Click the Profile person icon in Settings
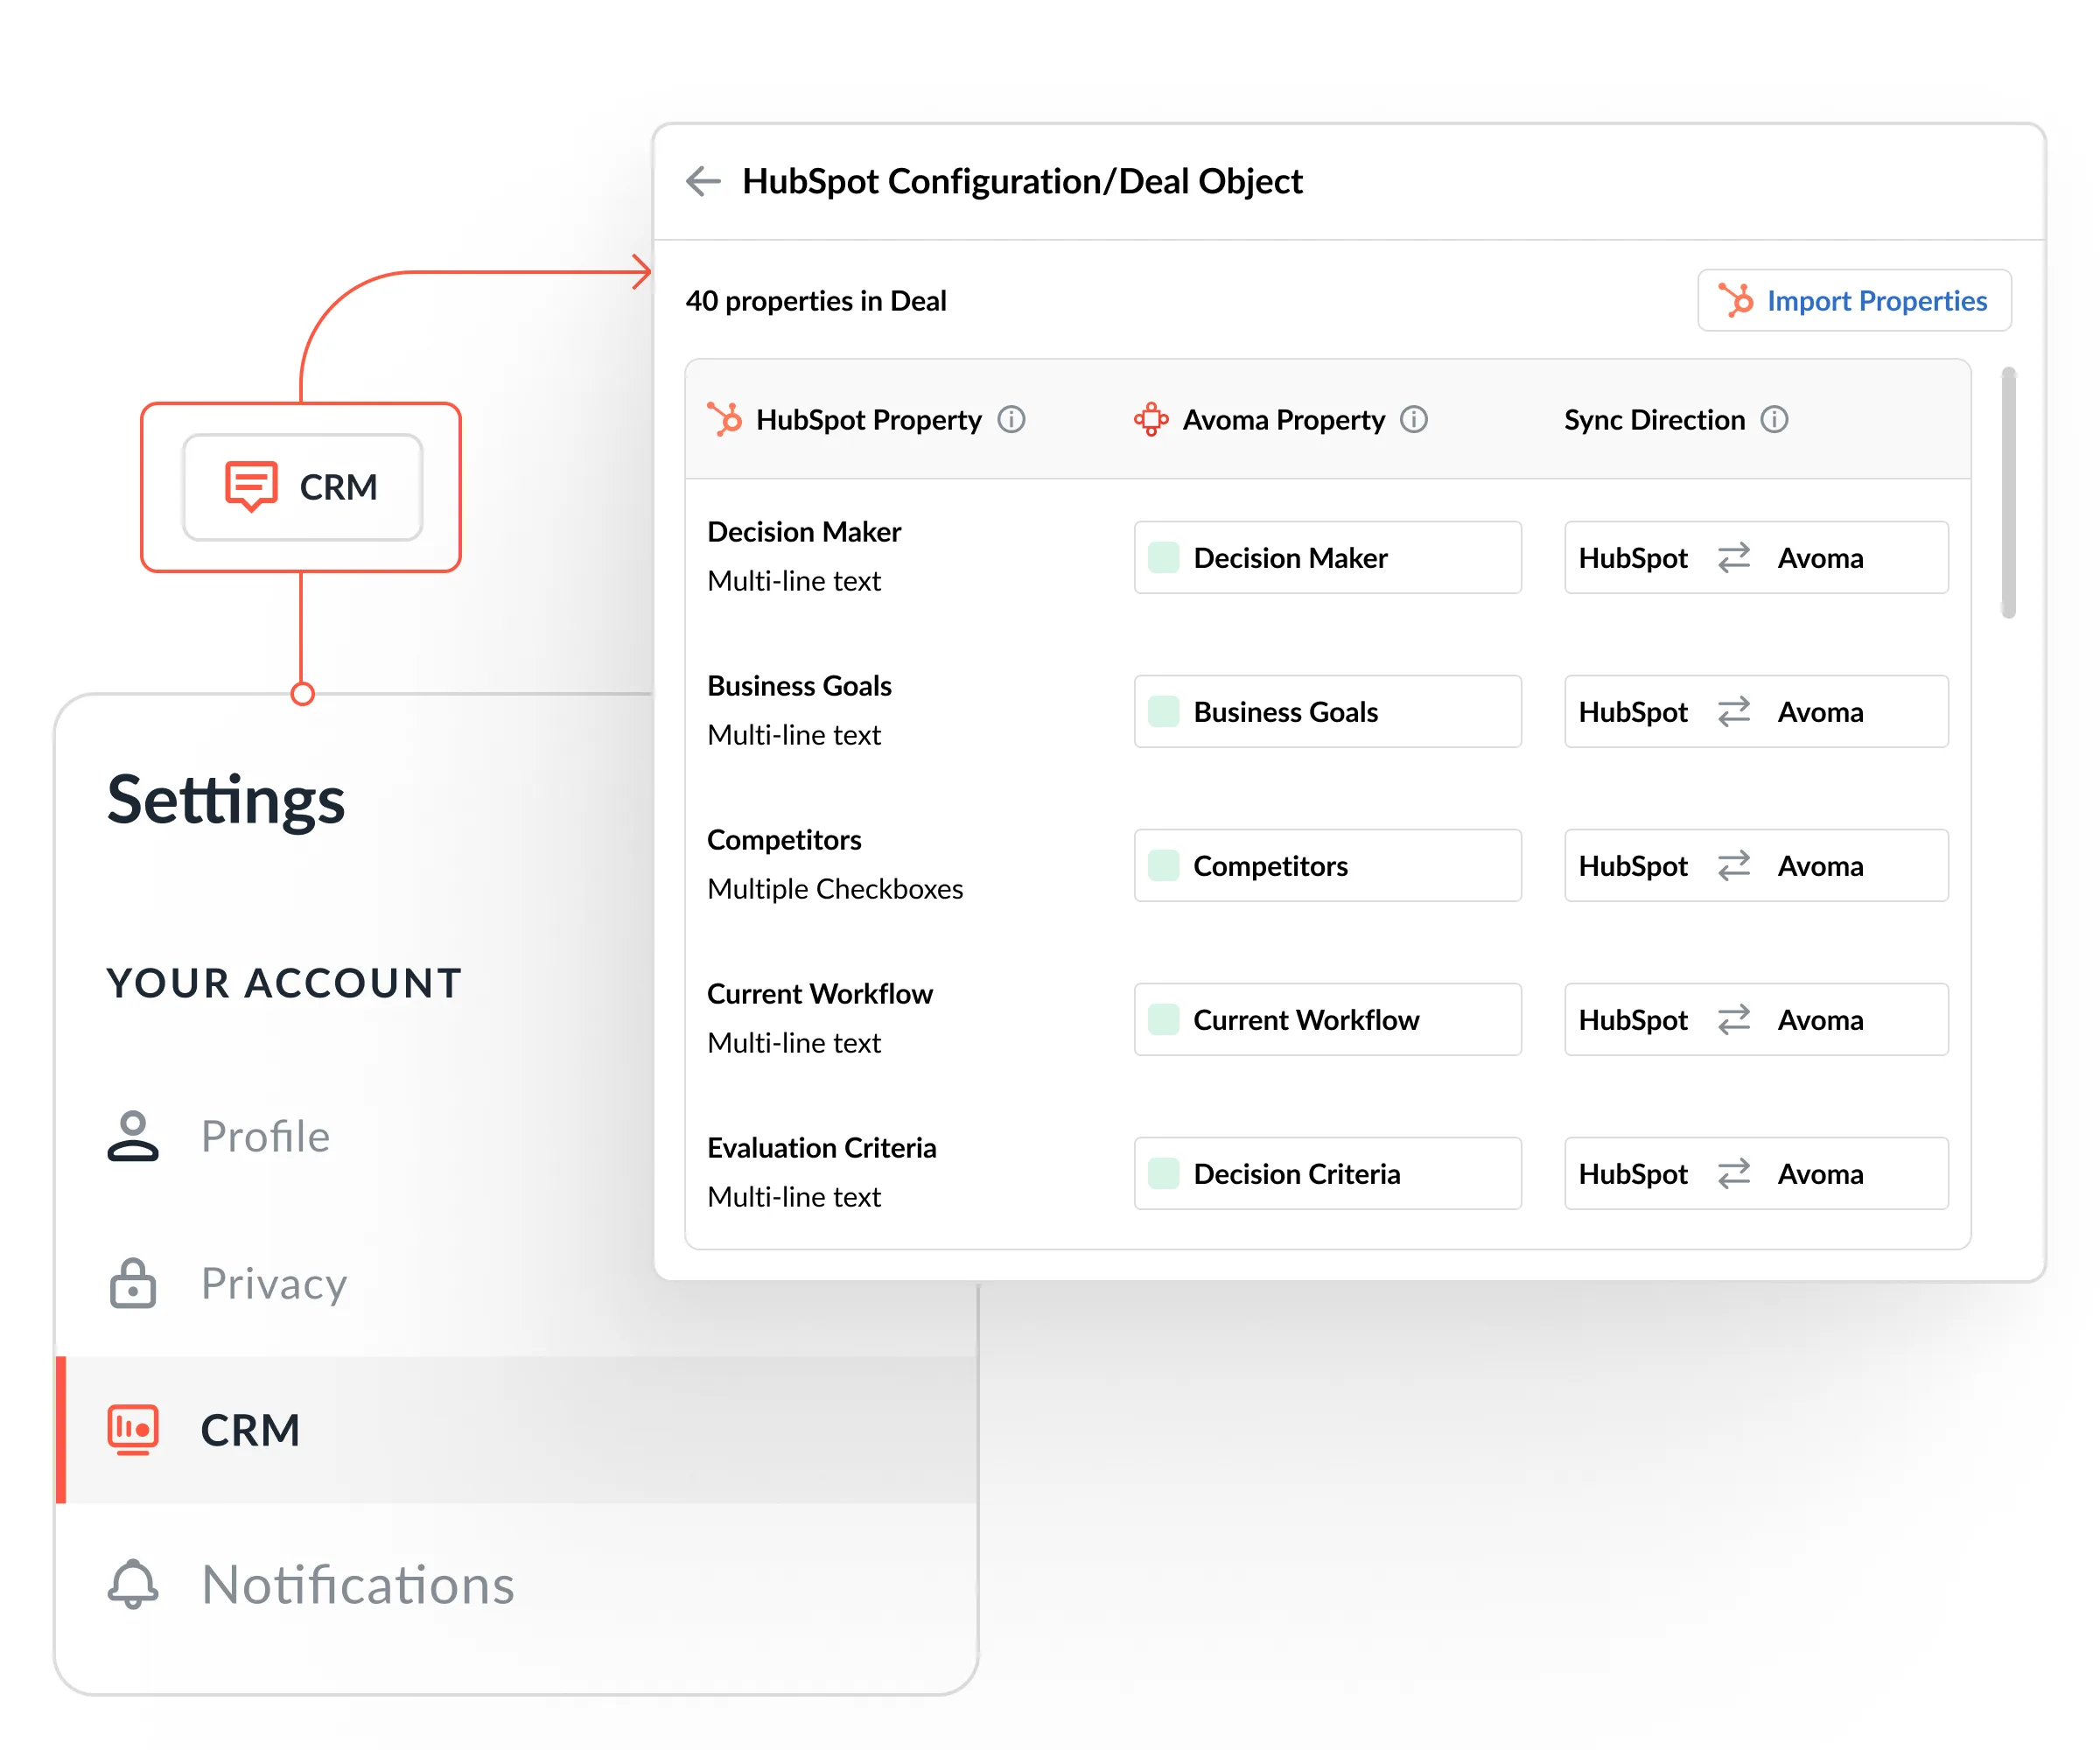The width and height of the screenshot is (2100, 1750). click(x=133, y=1136)
